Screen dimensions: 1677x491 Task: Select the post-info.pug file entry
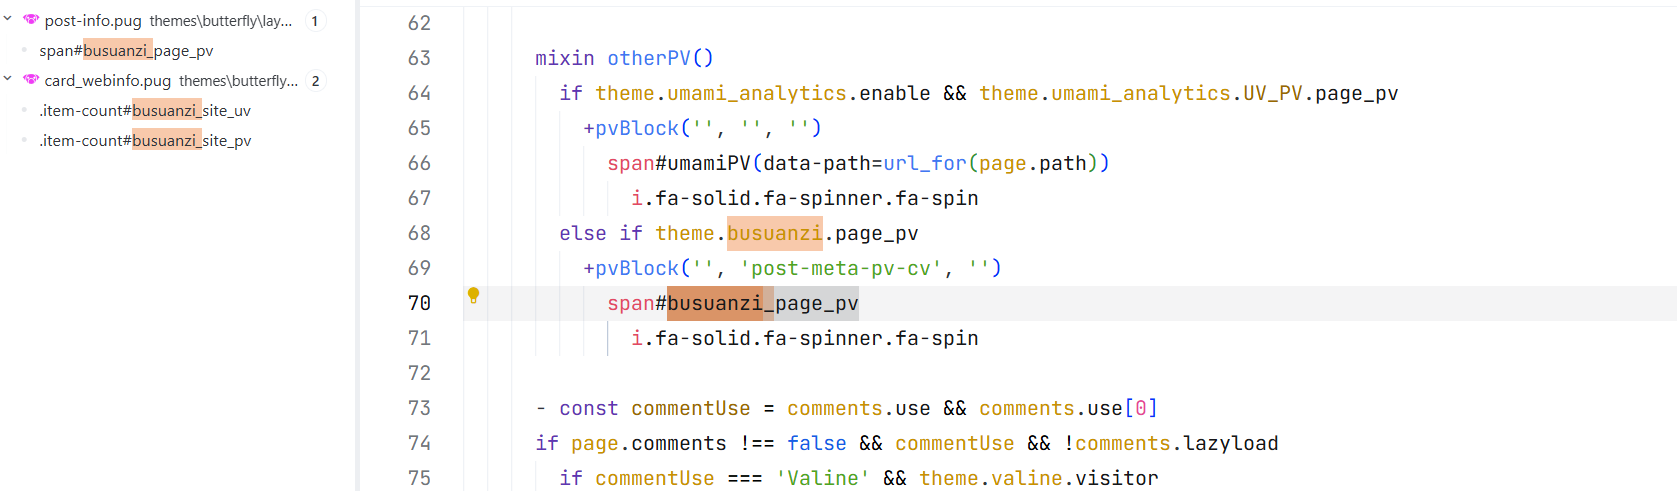click(x=93, y=21)
